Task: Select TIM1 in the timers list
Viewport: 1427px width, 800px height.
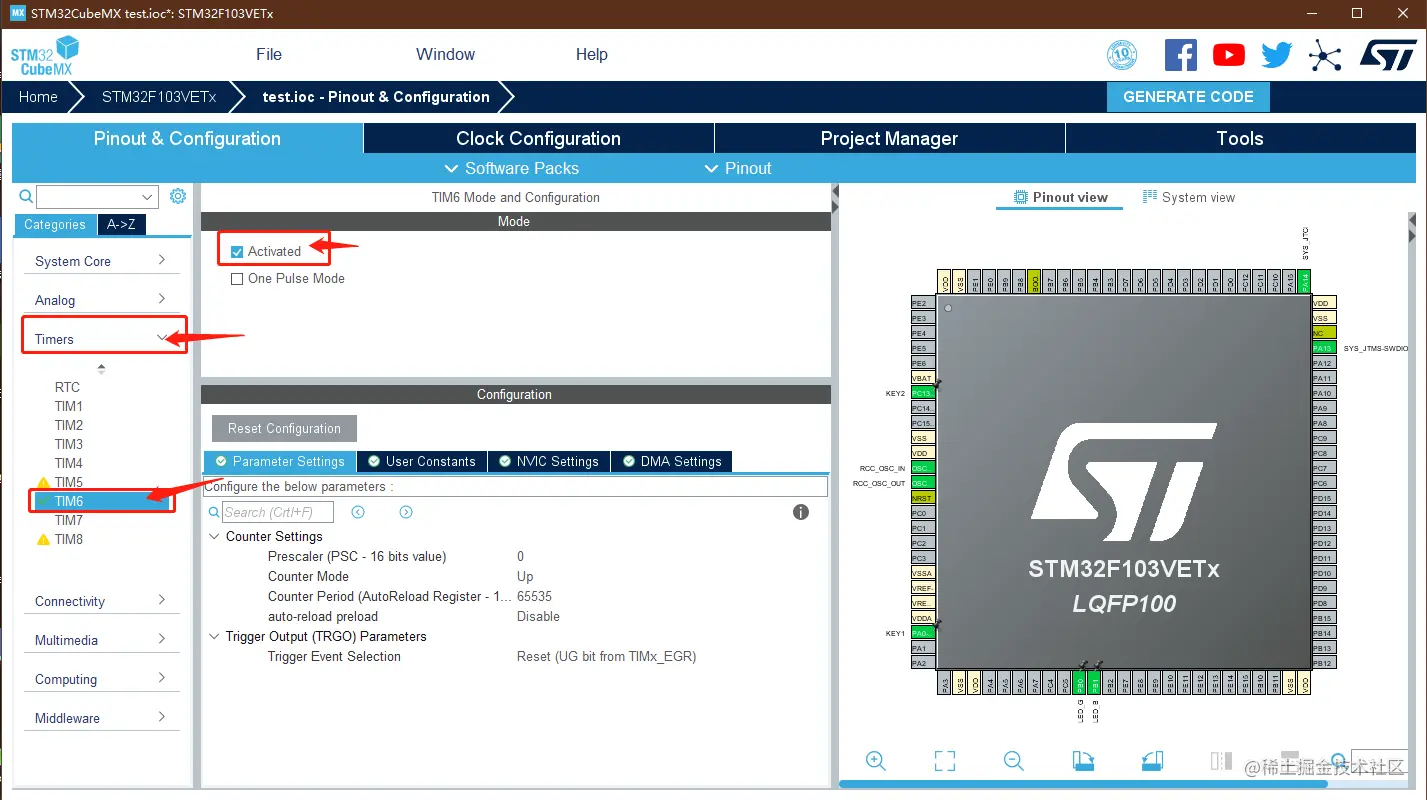Action: 69,407
